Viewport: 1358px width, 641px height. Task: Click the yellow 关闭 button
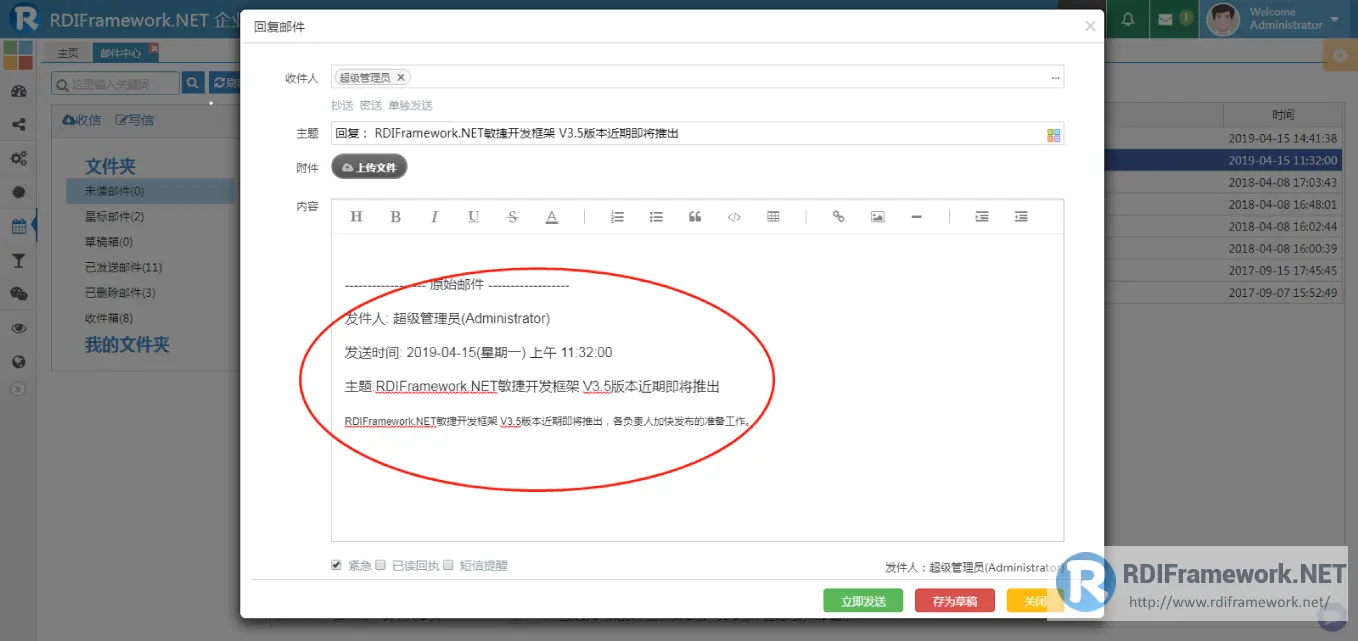[x=1035, y=601]
